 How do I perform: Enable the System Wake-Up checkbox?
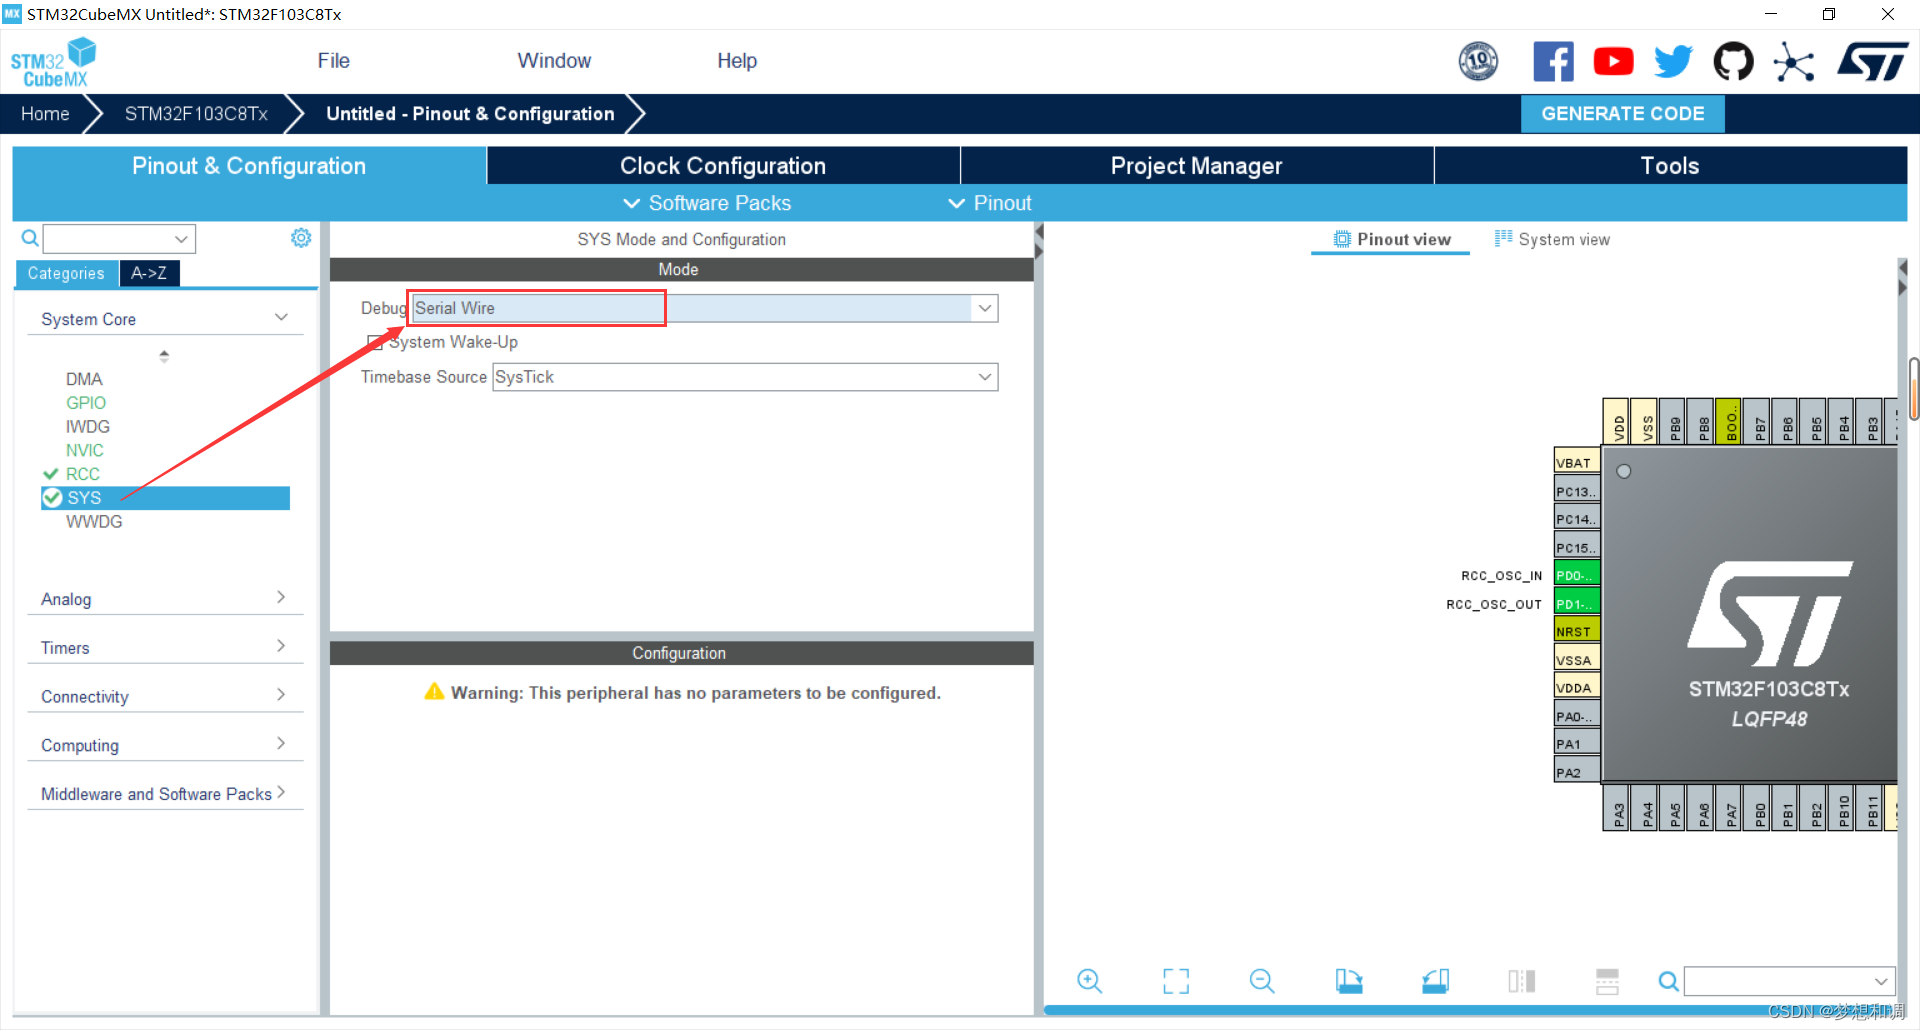click(x=375, y=342)
